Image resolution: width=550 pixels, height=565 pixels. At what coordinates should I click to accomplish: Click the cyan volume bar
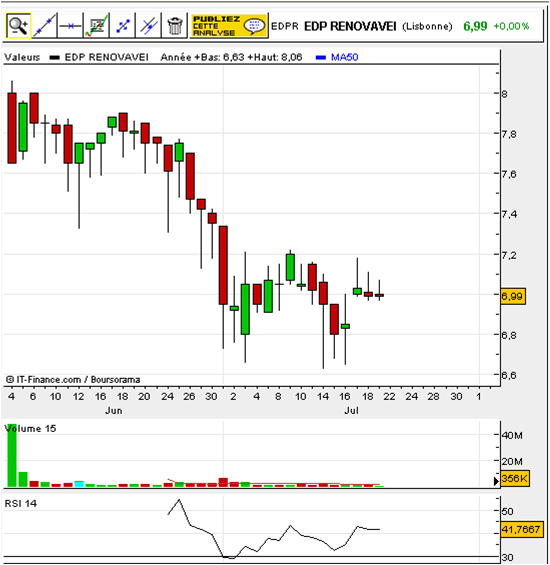pos(79,484)
